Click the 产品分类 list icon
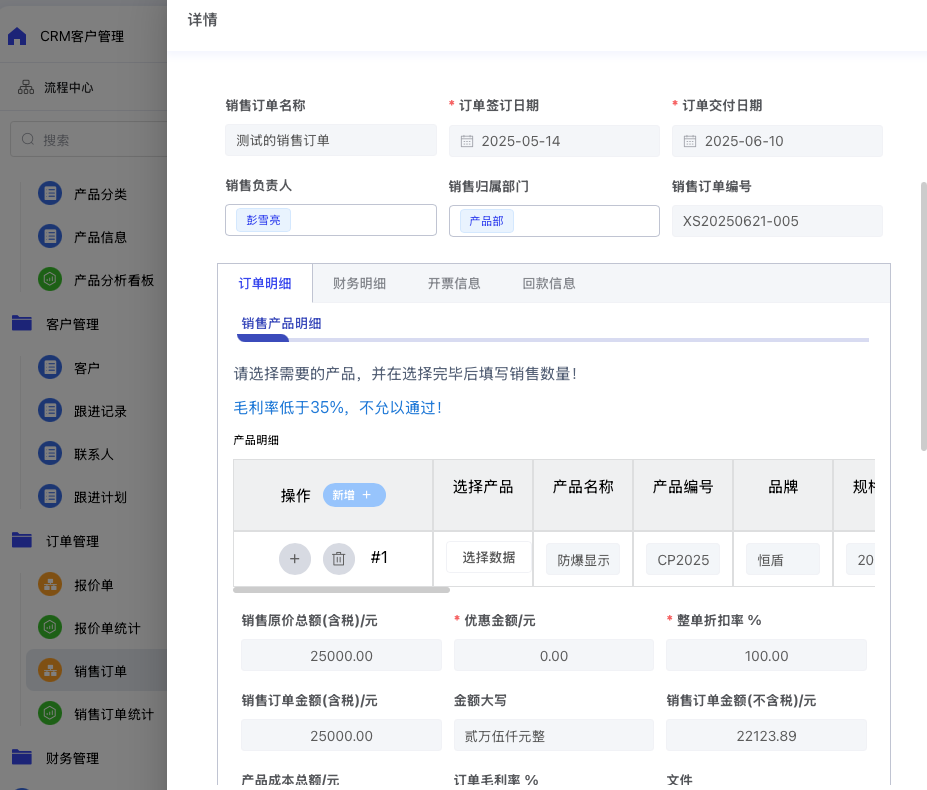Screen dimensions: 927x790 [50, 193]
